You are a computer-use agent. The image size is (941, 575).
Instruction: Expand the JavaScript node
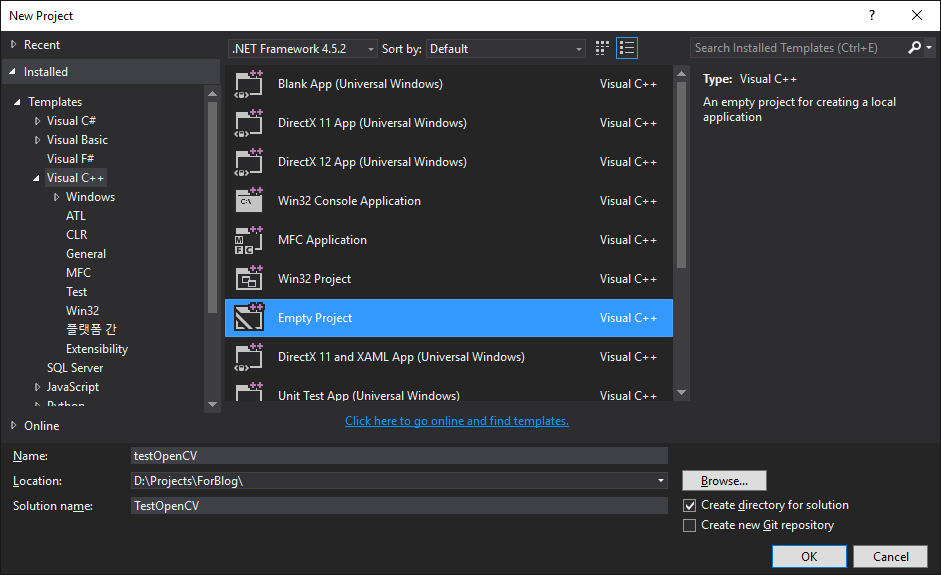(37, 387)
